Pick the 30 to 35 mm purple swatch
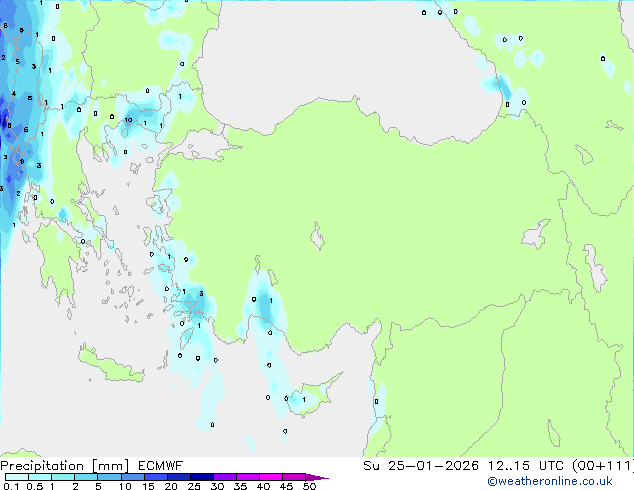Screen dimensions: 634x490 pos(224,477)
